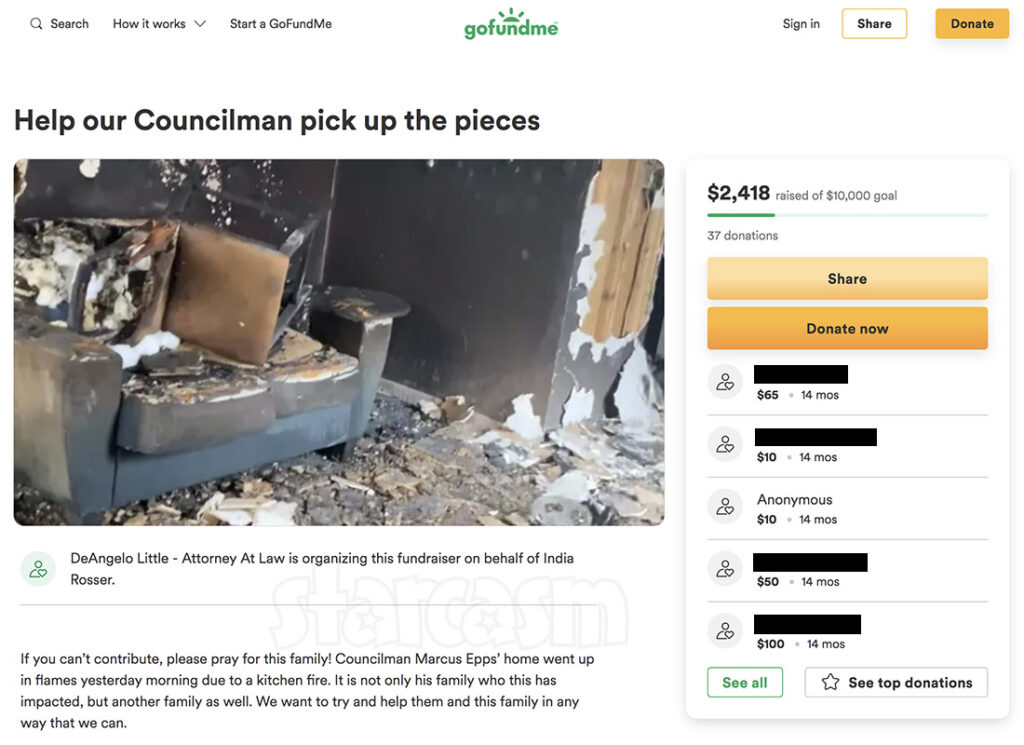Image resolution: width=1024 pixels, height=745 pixels.
Task: Click the Anonymous donor avatar icon
Action: [725, 506]
